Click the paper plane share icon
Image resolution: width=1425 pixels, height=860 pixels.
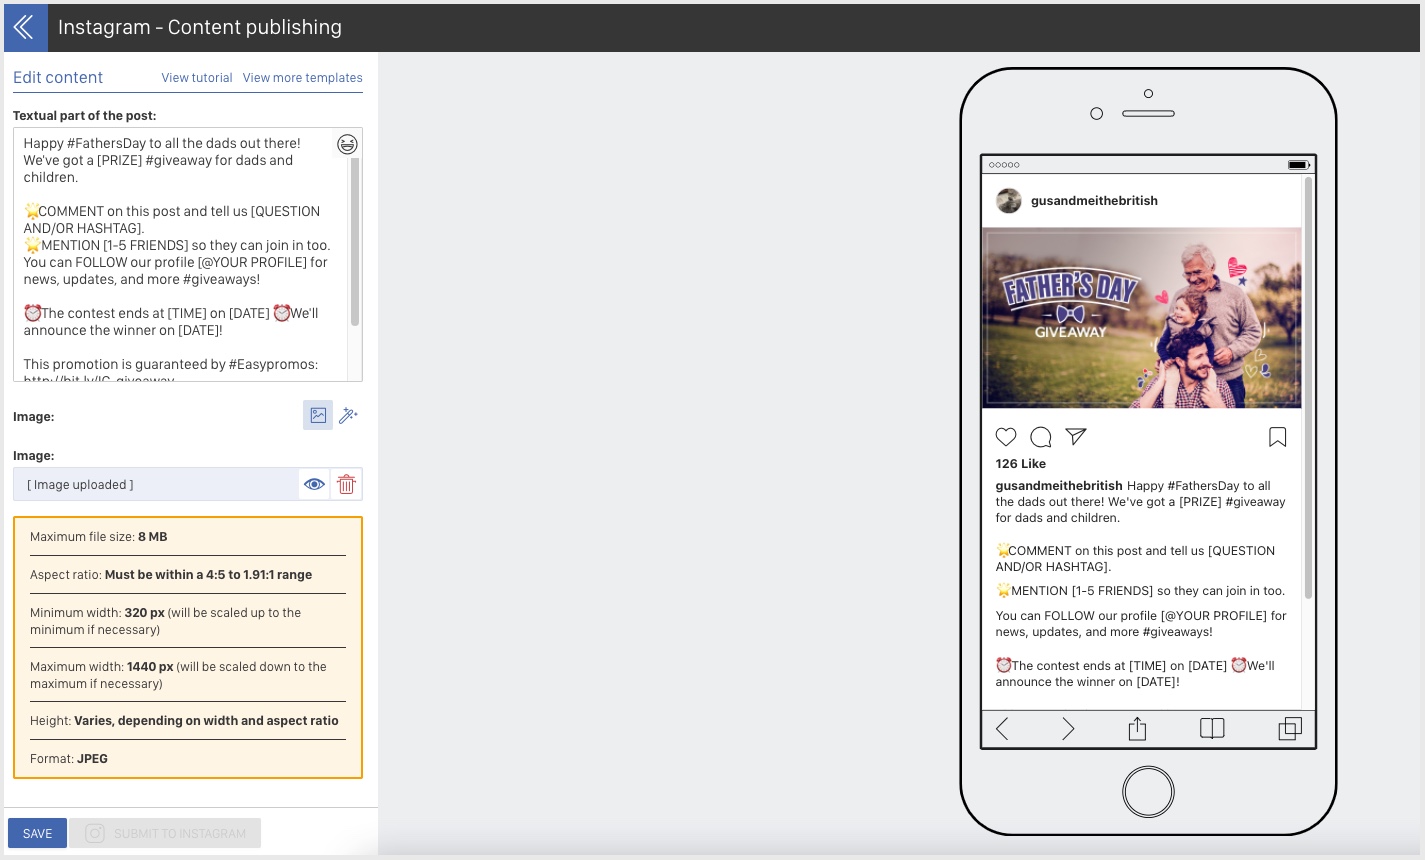1076,436
